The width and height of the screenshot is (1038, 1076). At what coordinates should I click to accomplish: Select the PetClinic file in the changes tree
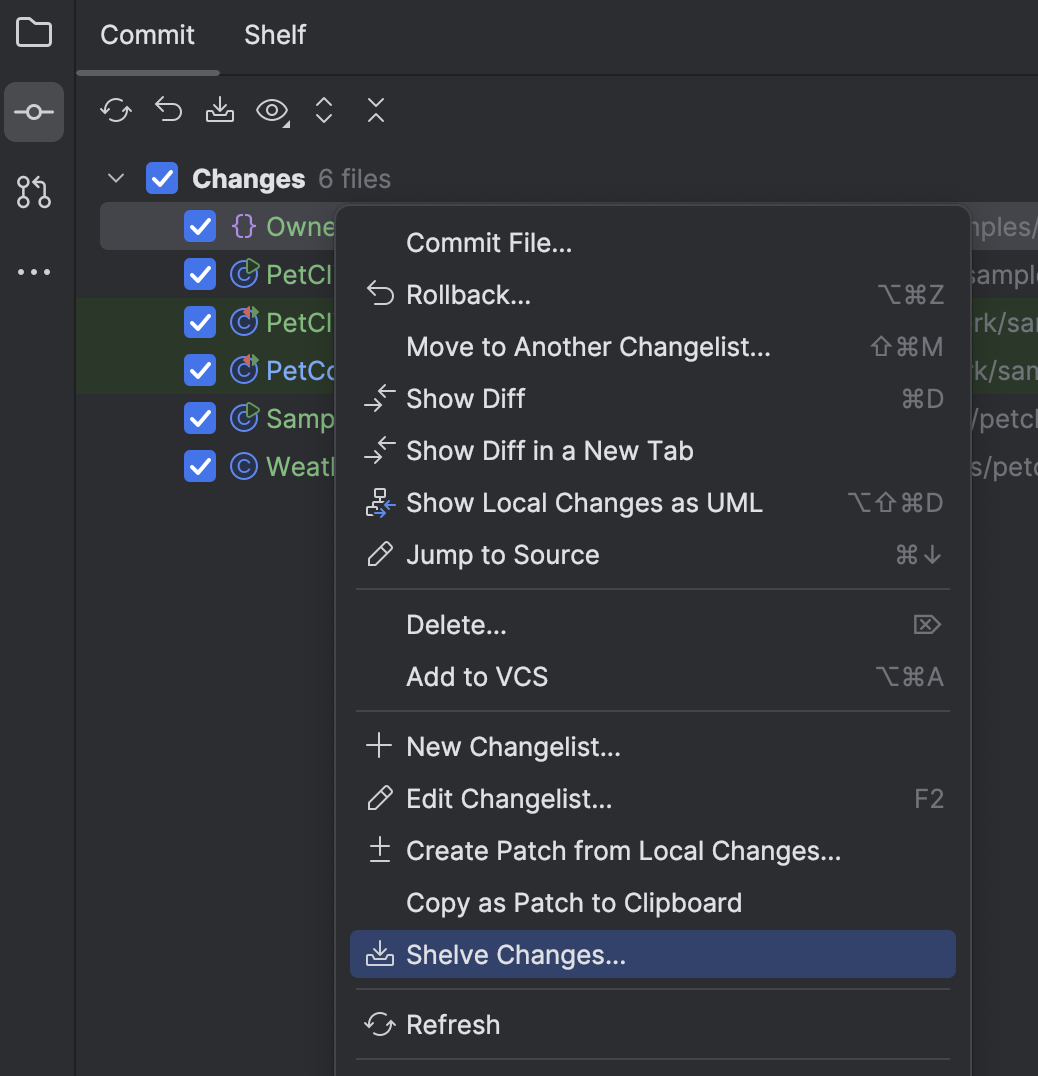[292, 274]
